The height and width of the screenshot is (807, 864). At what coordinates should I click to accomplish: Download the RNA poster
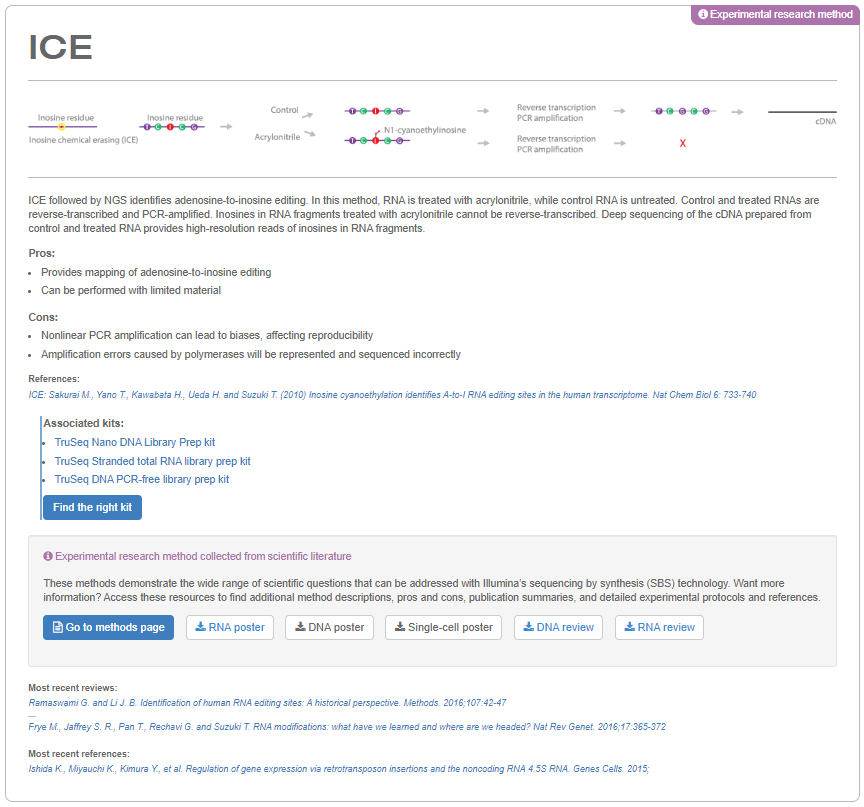coord(230,627)
